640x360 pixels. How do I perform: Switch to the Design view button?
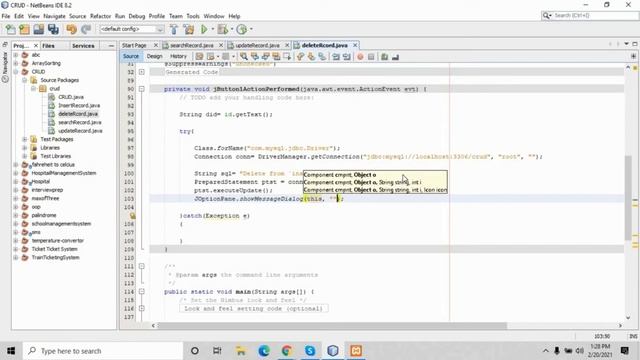click(x=154, y=56)
